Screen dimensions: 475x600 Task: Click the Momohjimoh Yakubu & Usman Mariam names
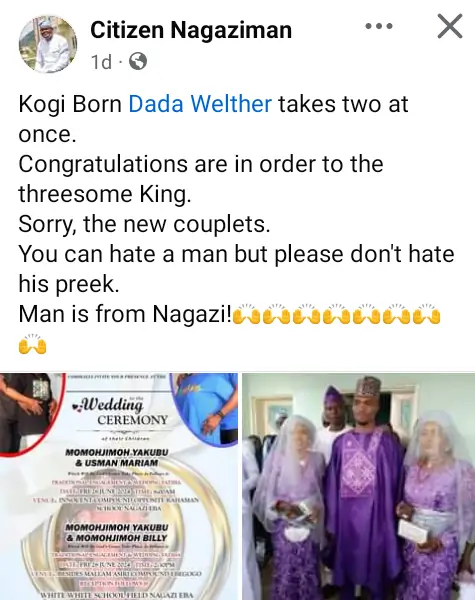(x=117, y=457)
